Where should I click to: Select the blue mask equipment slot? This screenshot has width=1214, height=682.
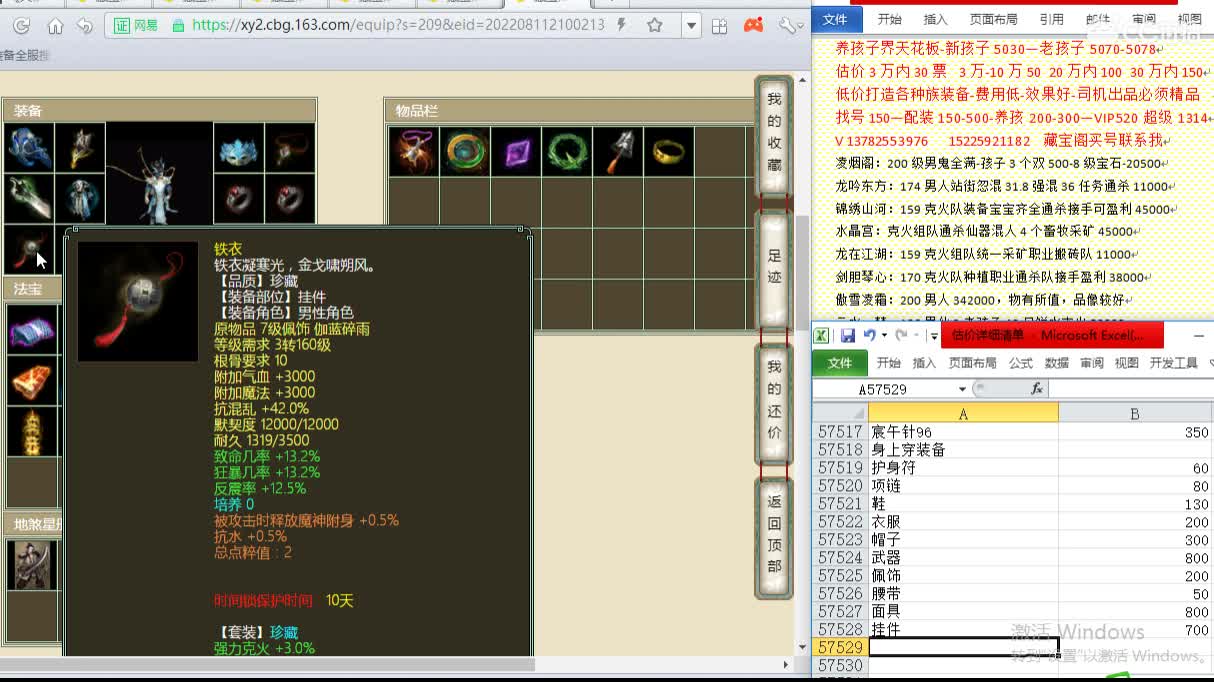click(238, 148)
